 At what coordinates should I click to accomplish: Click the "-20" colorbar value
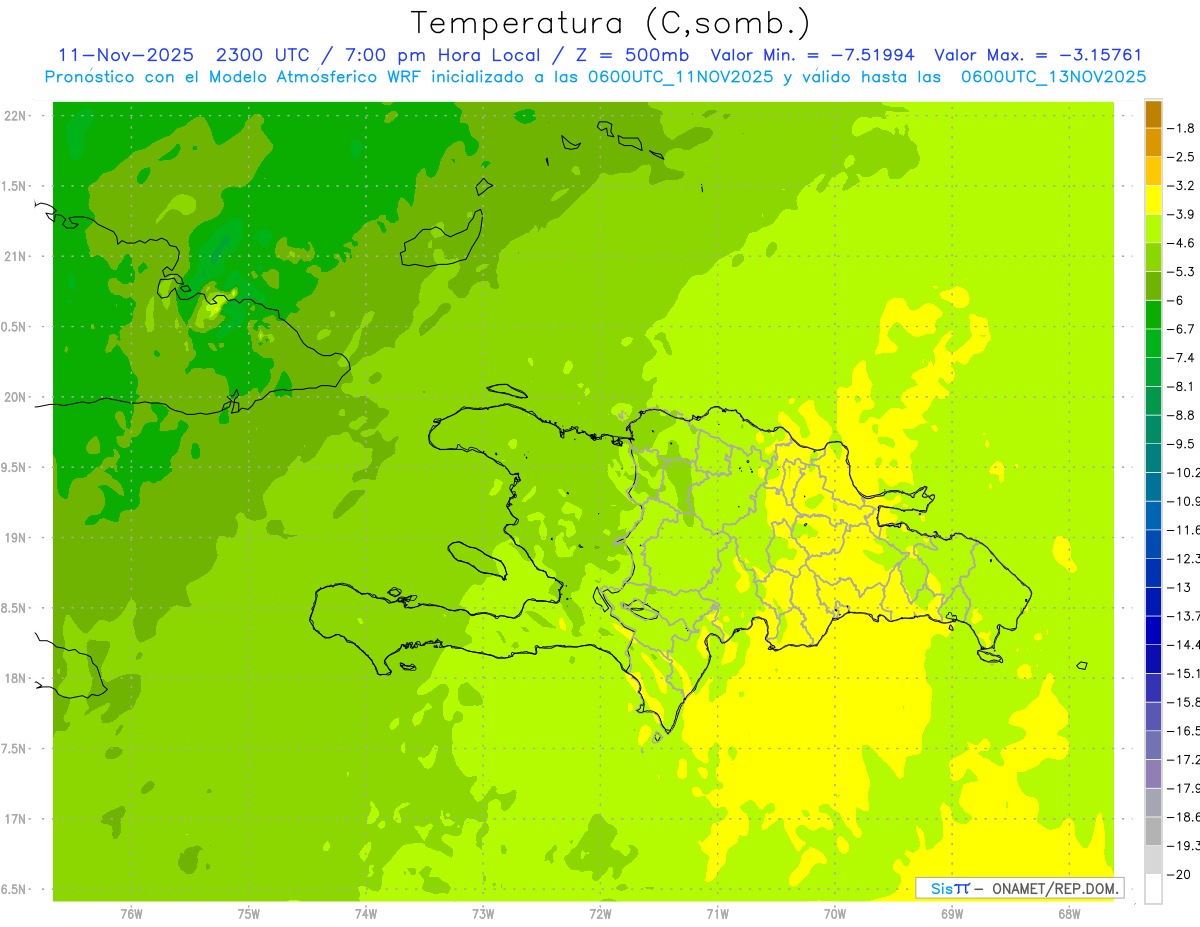(x=1180, y=874)
